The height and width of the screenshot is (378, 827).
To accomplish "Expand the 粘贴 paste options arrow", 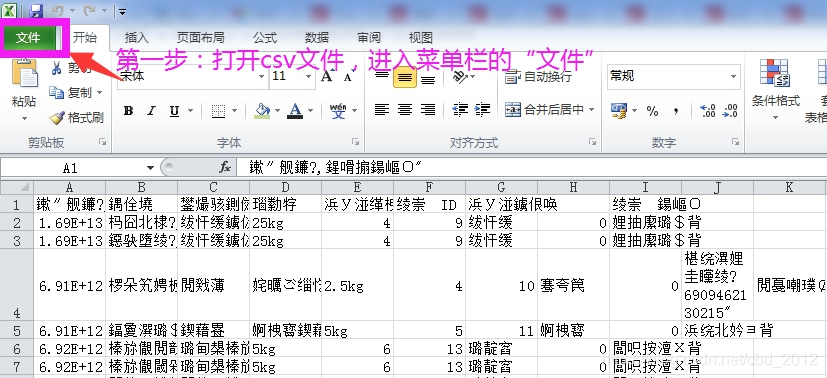I will (x=24, y=119).
